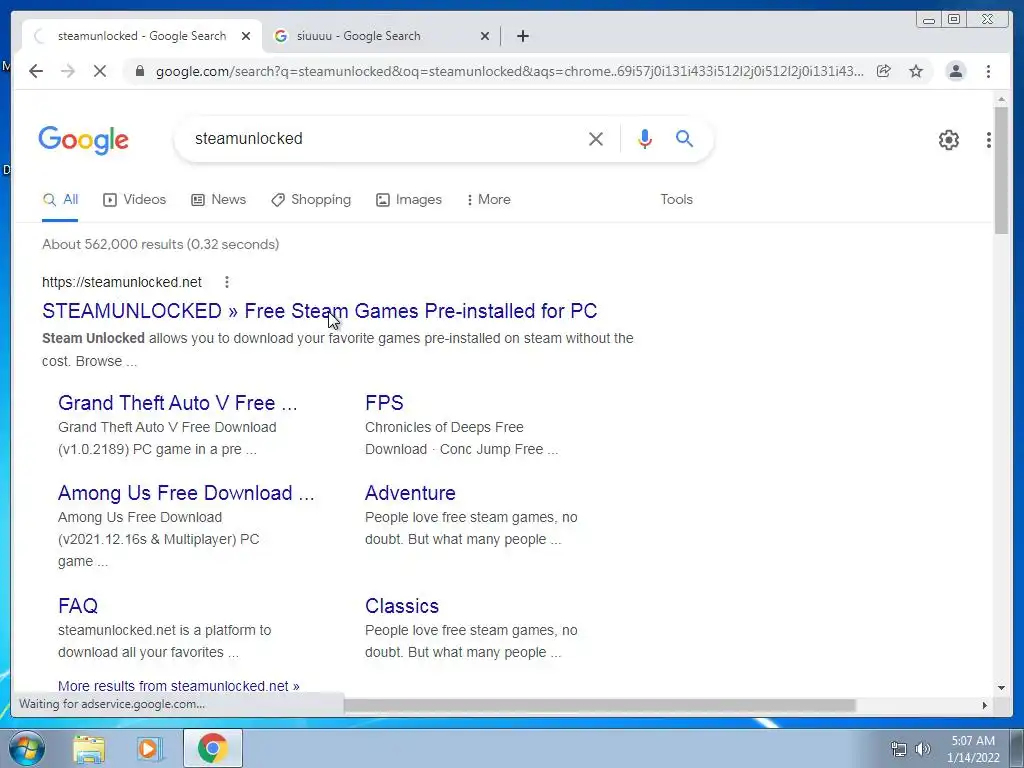Viewport: 1024px width, 768px height.
Task: Clear the search box with the X
Action: click(596, 139)
